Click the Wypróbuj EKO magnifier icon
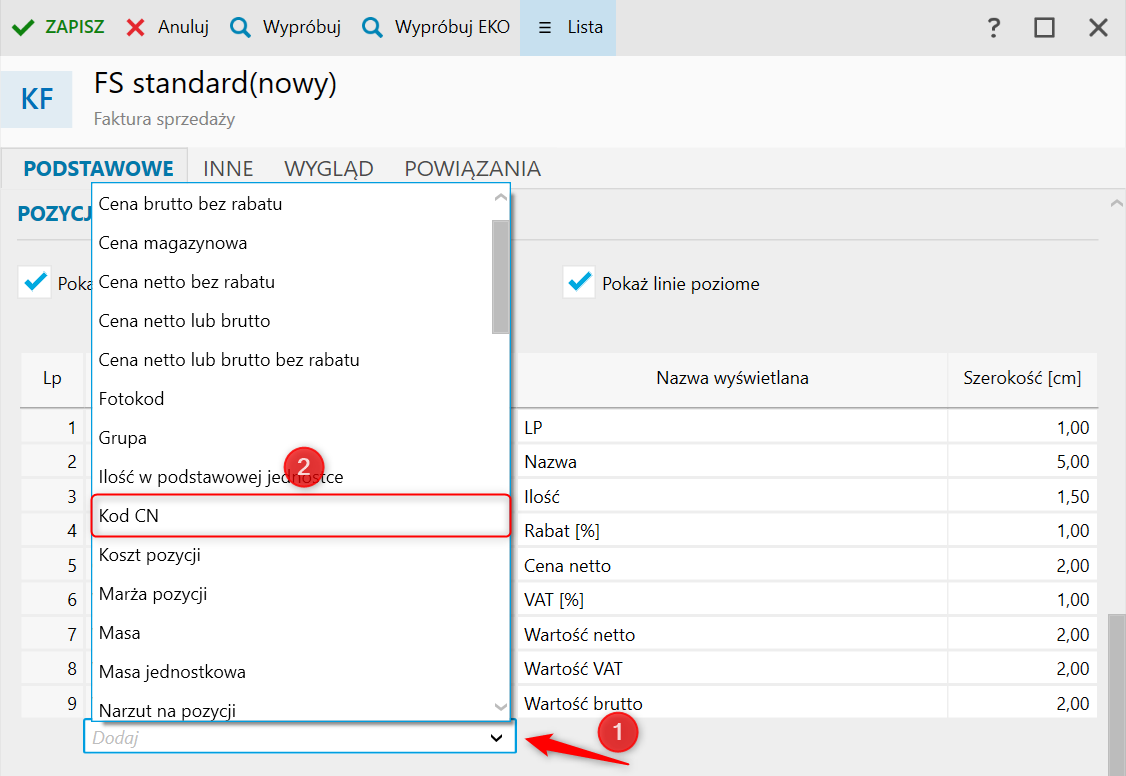 point(372,27)
